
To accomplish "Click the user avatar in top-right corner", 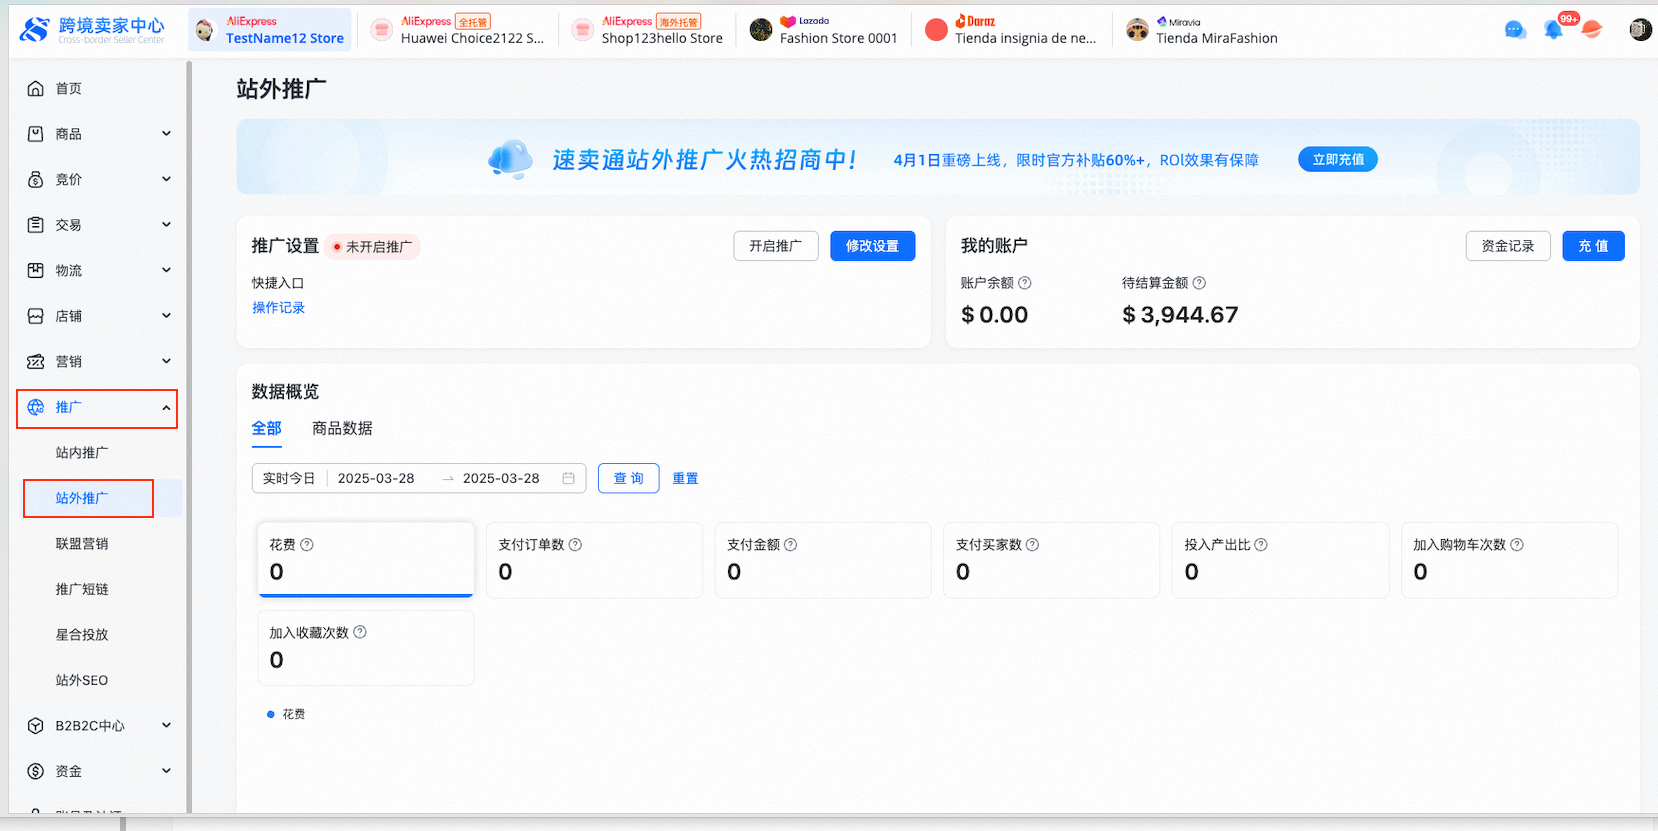I will tap(1640, 30).
